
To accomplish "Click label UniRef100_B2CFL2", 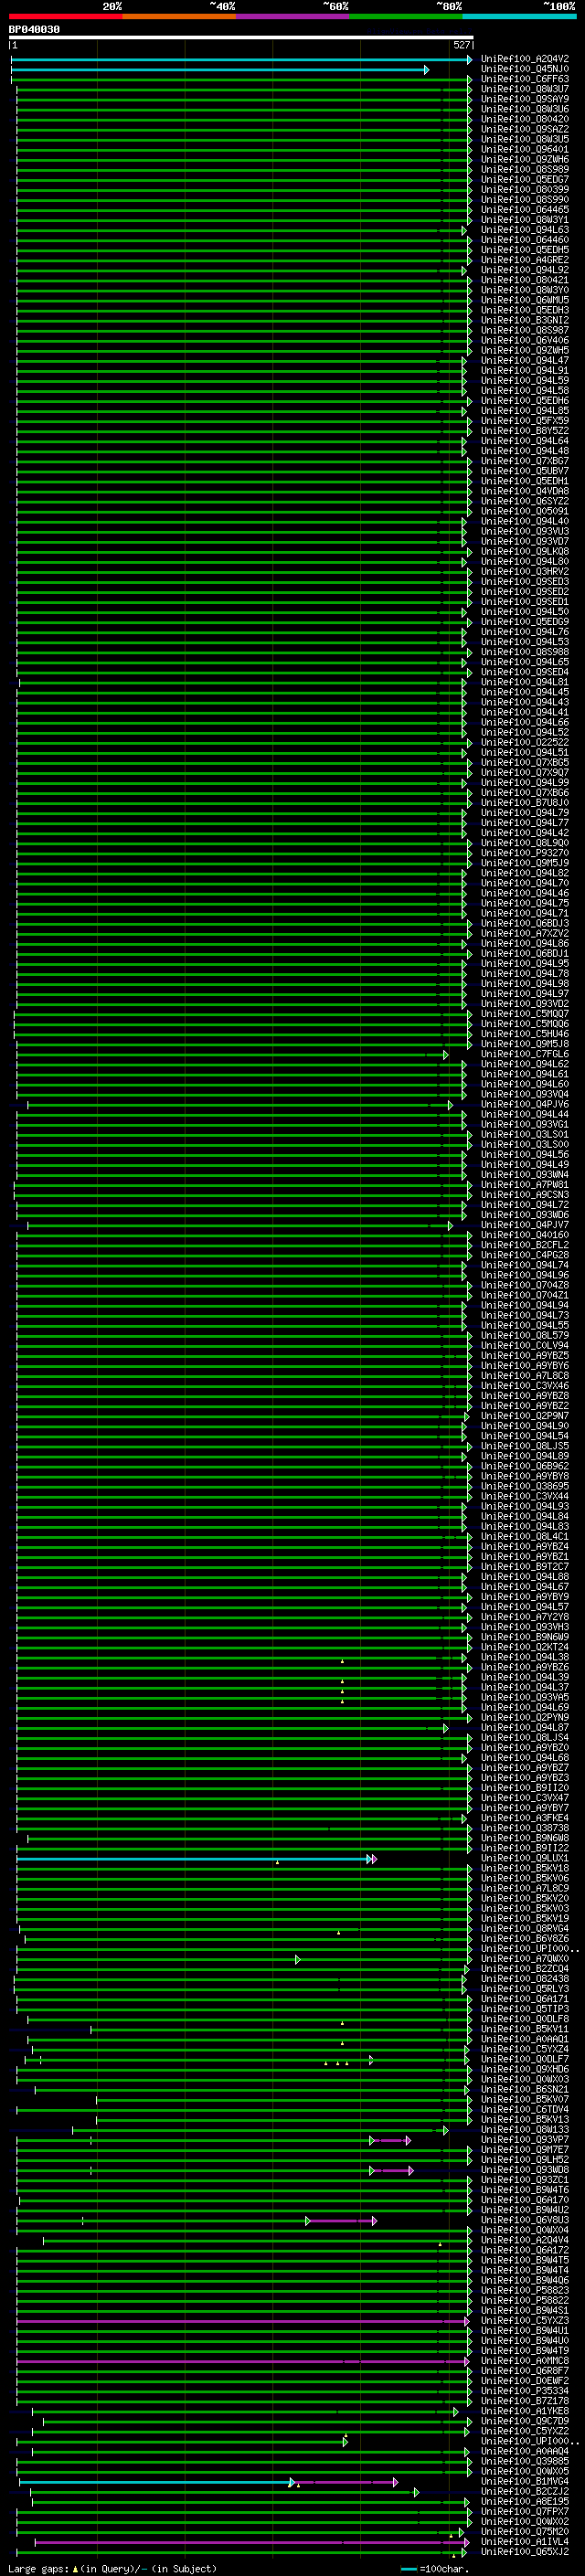I will click(x=525, y=1245).
